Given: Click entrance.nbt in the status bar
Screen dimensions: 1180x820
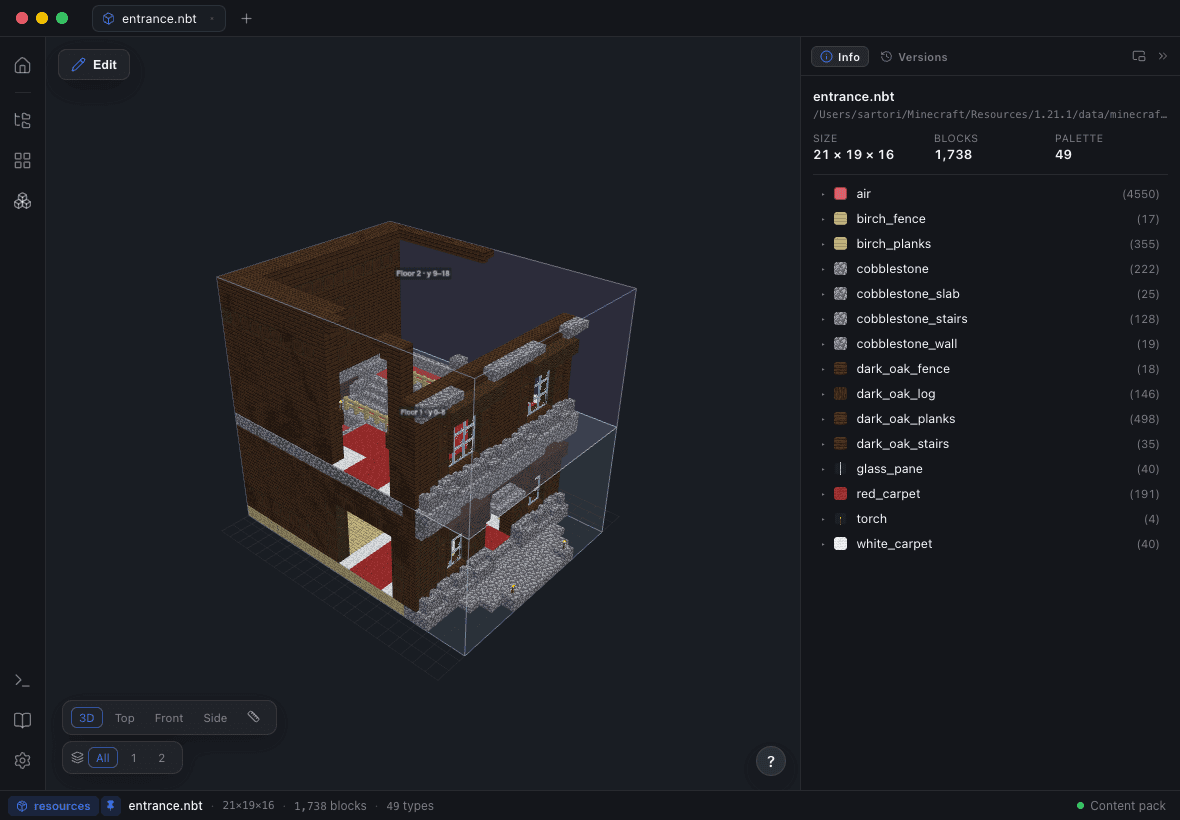Looking at the screenshot, I should click(166, 806).
